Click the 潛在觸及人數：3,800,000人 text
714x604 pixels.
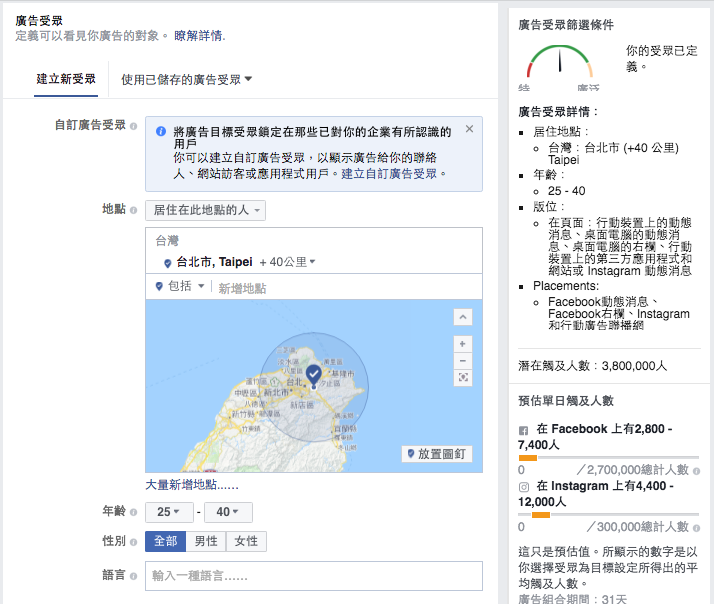coord(592,366)
